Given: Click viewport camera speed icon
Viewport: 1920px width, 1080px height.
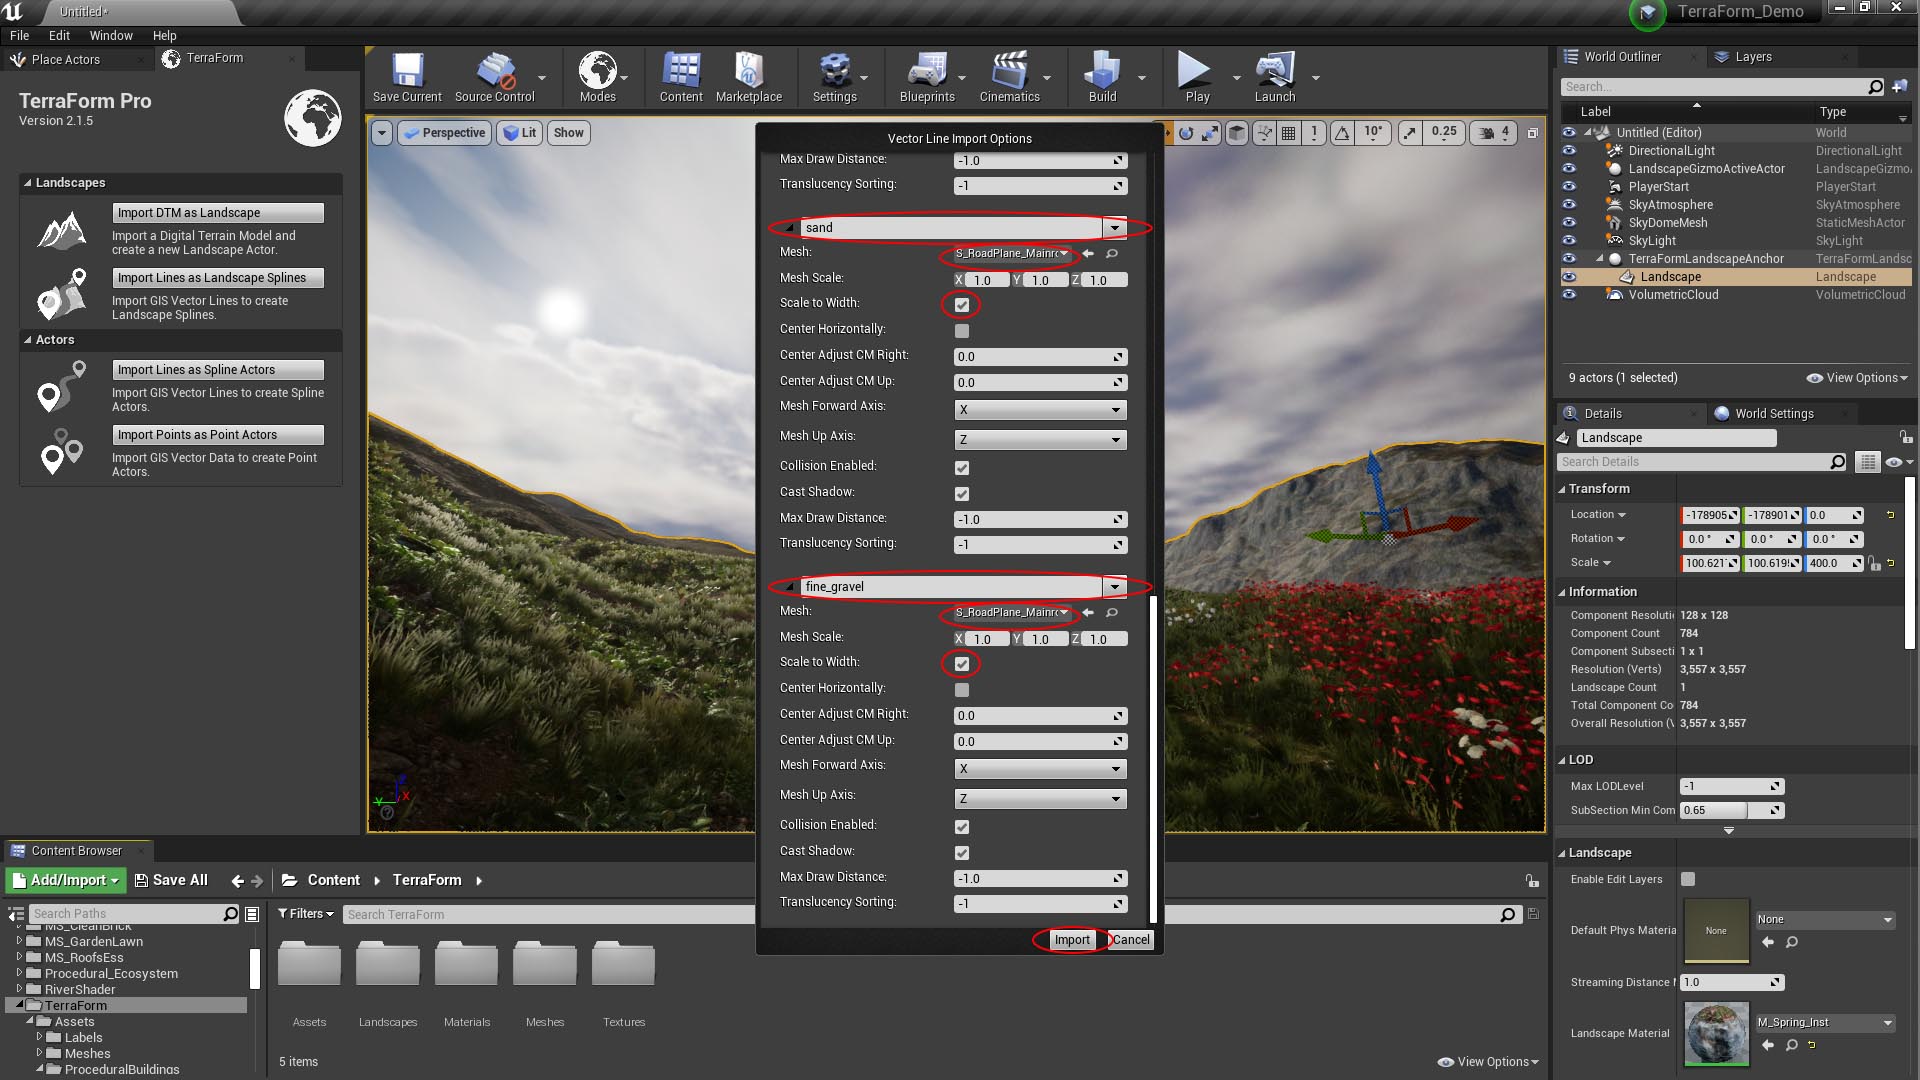Looking at the screenshot, I should coord(1487,133).
